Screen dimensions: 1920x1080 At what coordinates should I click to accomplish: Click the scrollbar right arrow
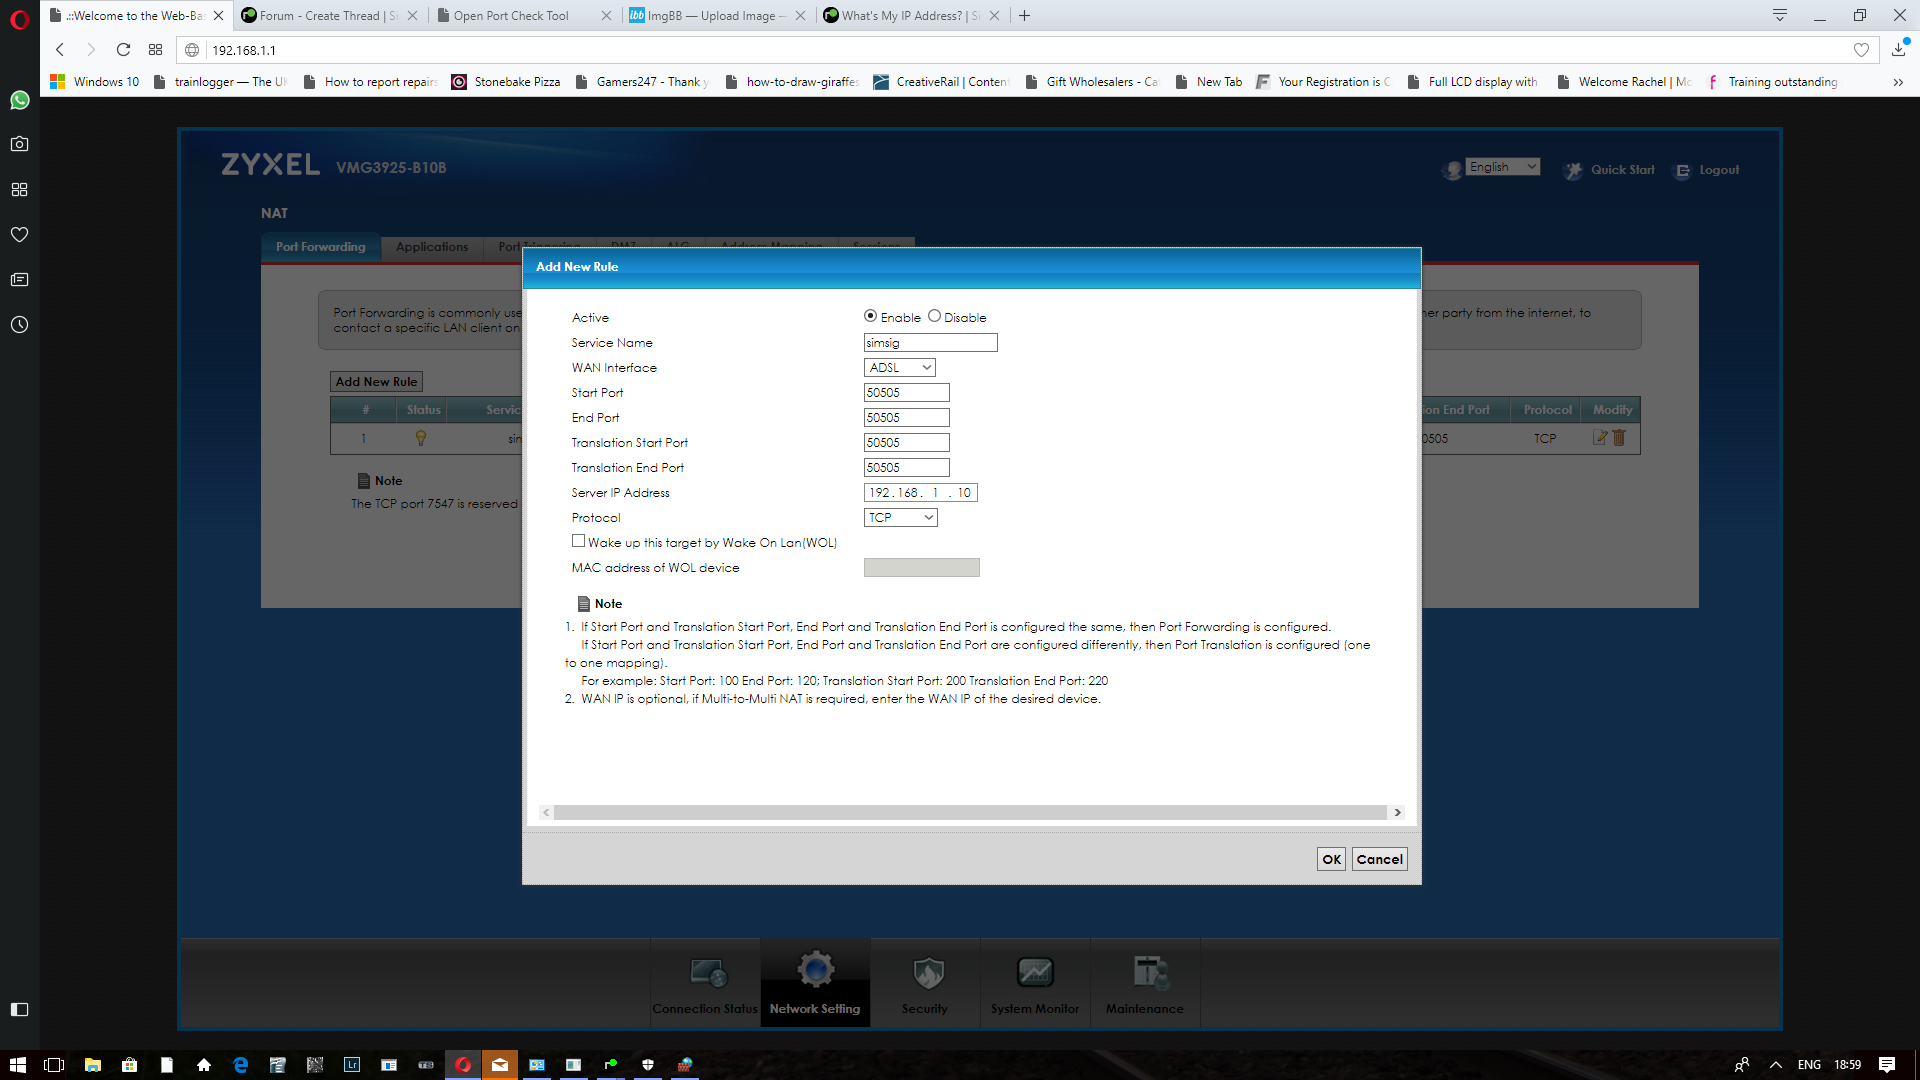pos(1397,813)
